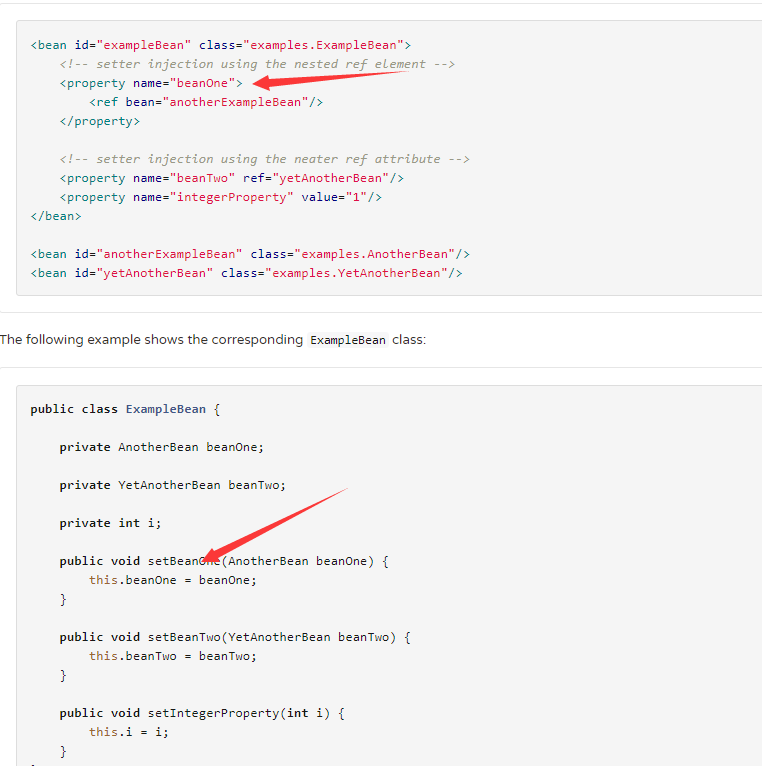
Task: Click the anotherExampleBean bean definition line
Action: tap(250, 255)
